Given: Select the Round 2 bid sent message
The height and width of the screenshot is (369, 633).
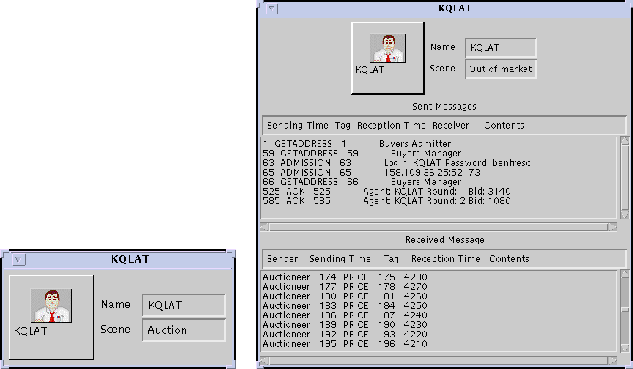Looking at the screenshot, I should click(x=386, y=201).
